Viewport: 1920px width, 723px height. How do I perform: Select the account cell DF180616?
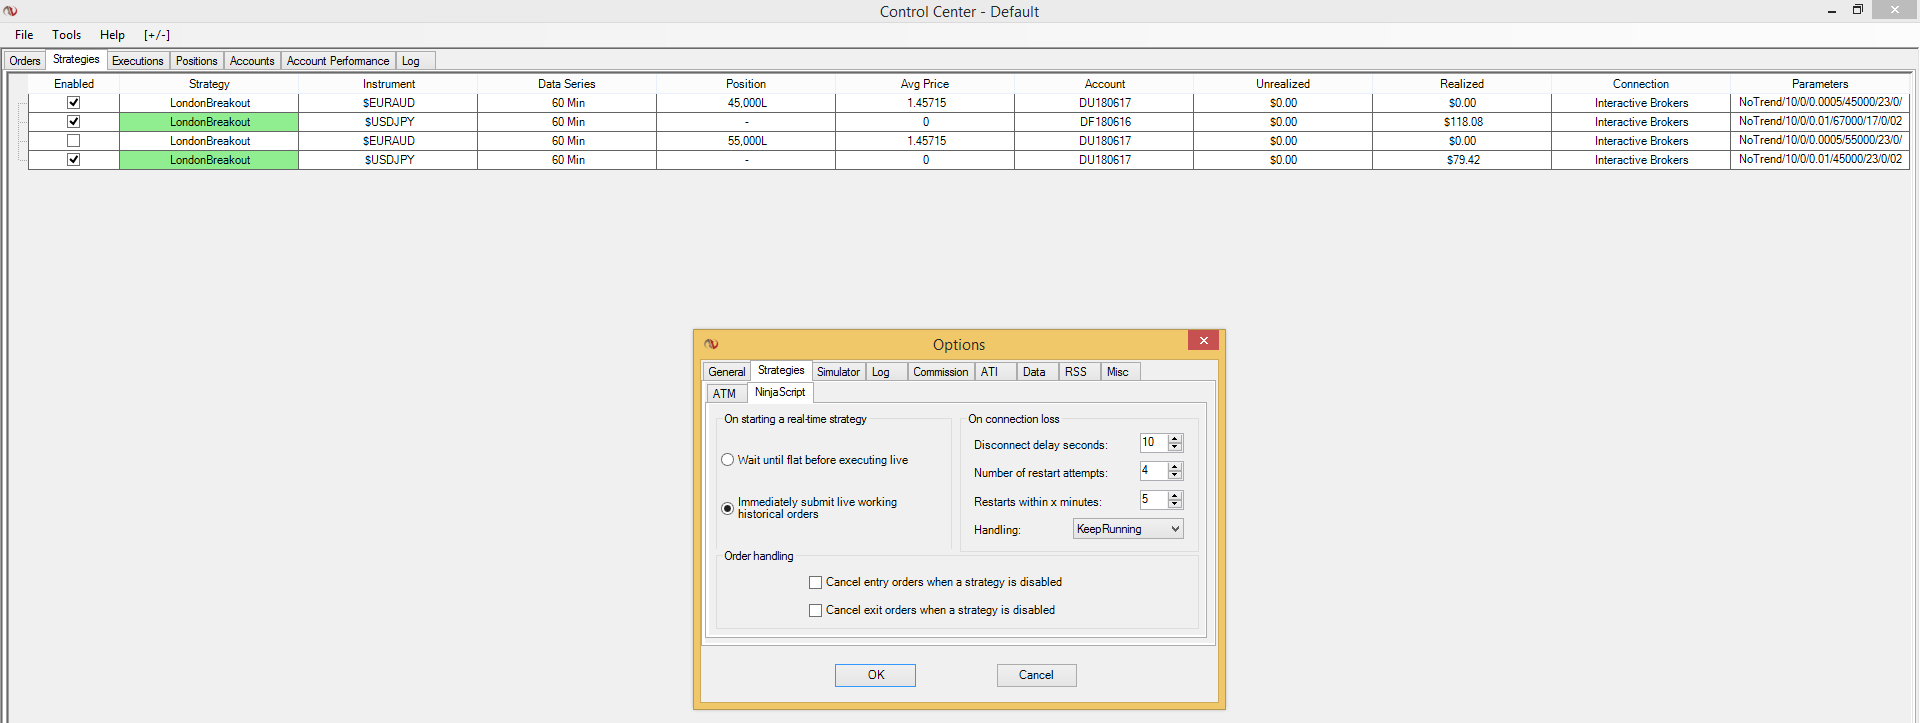click(x=1105, y=122)
